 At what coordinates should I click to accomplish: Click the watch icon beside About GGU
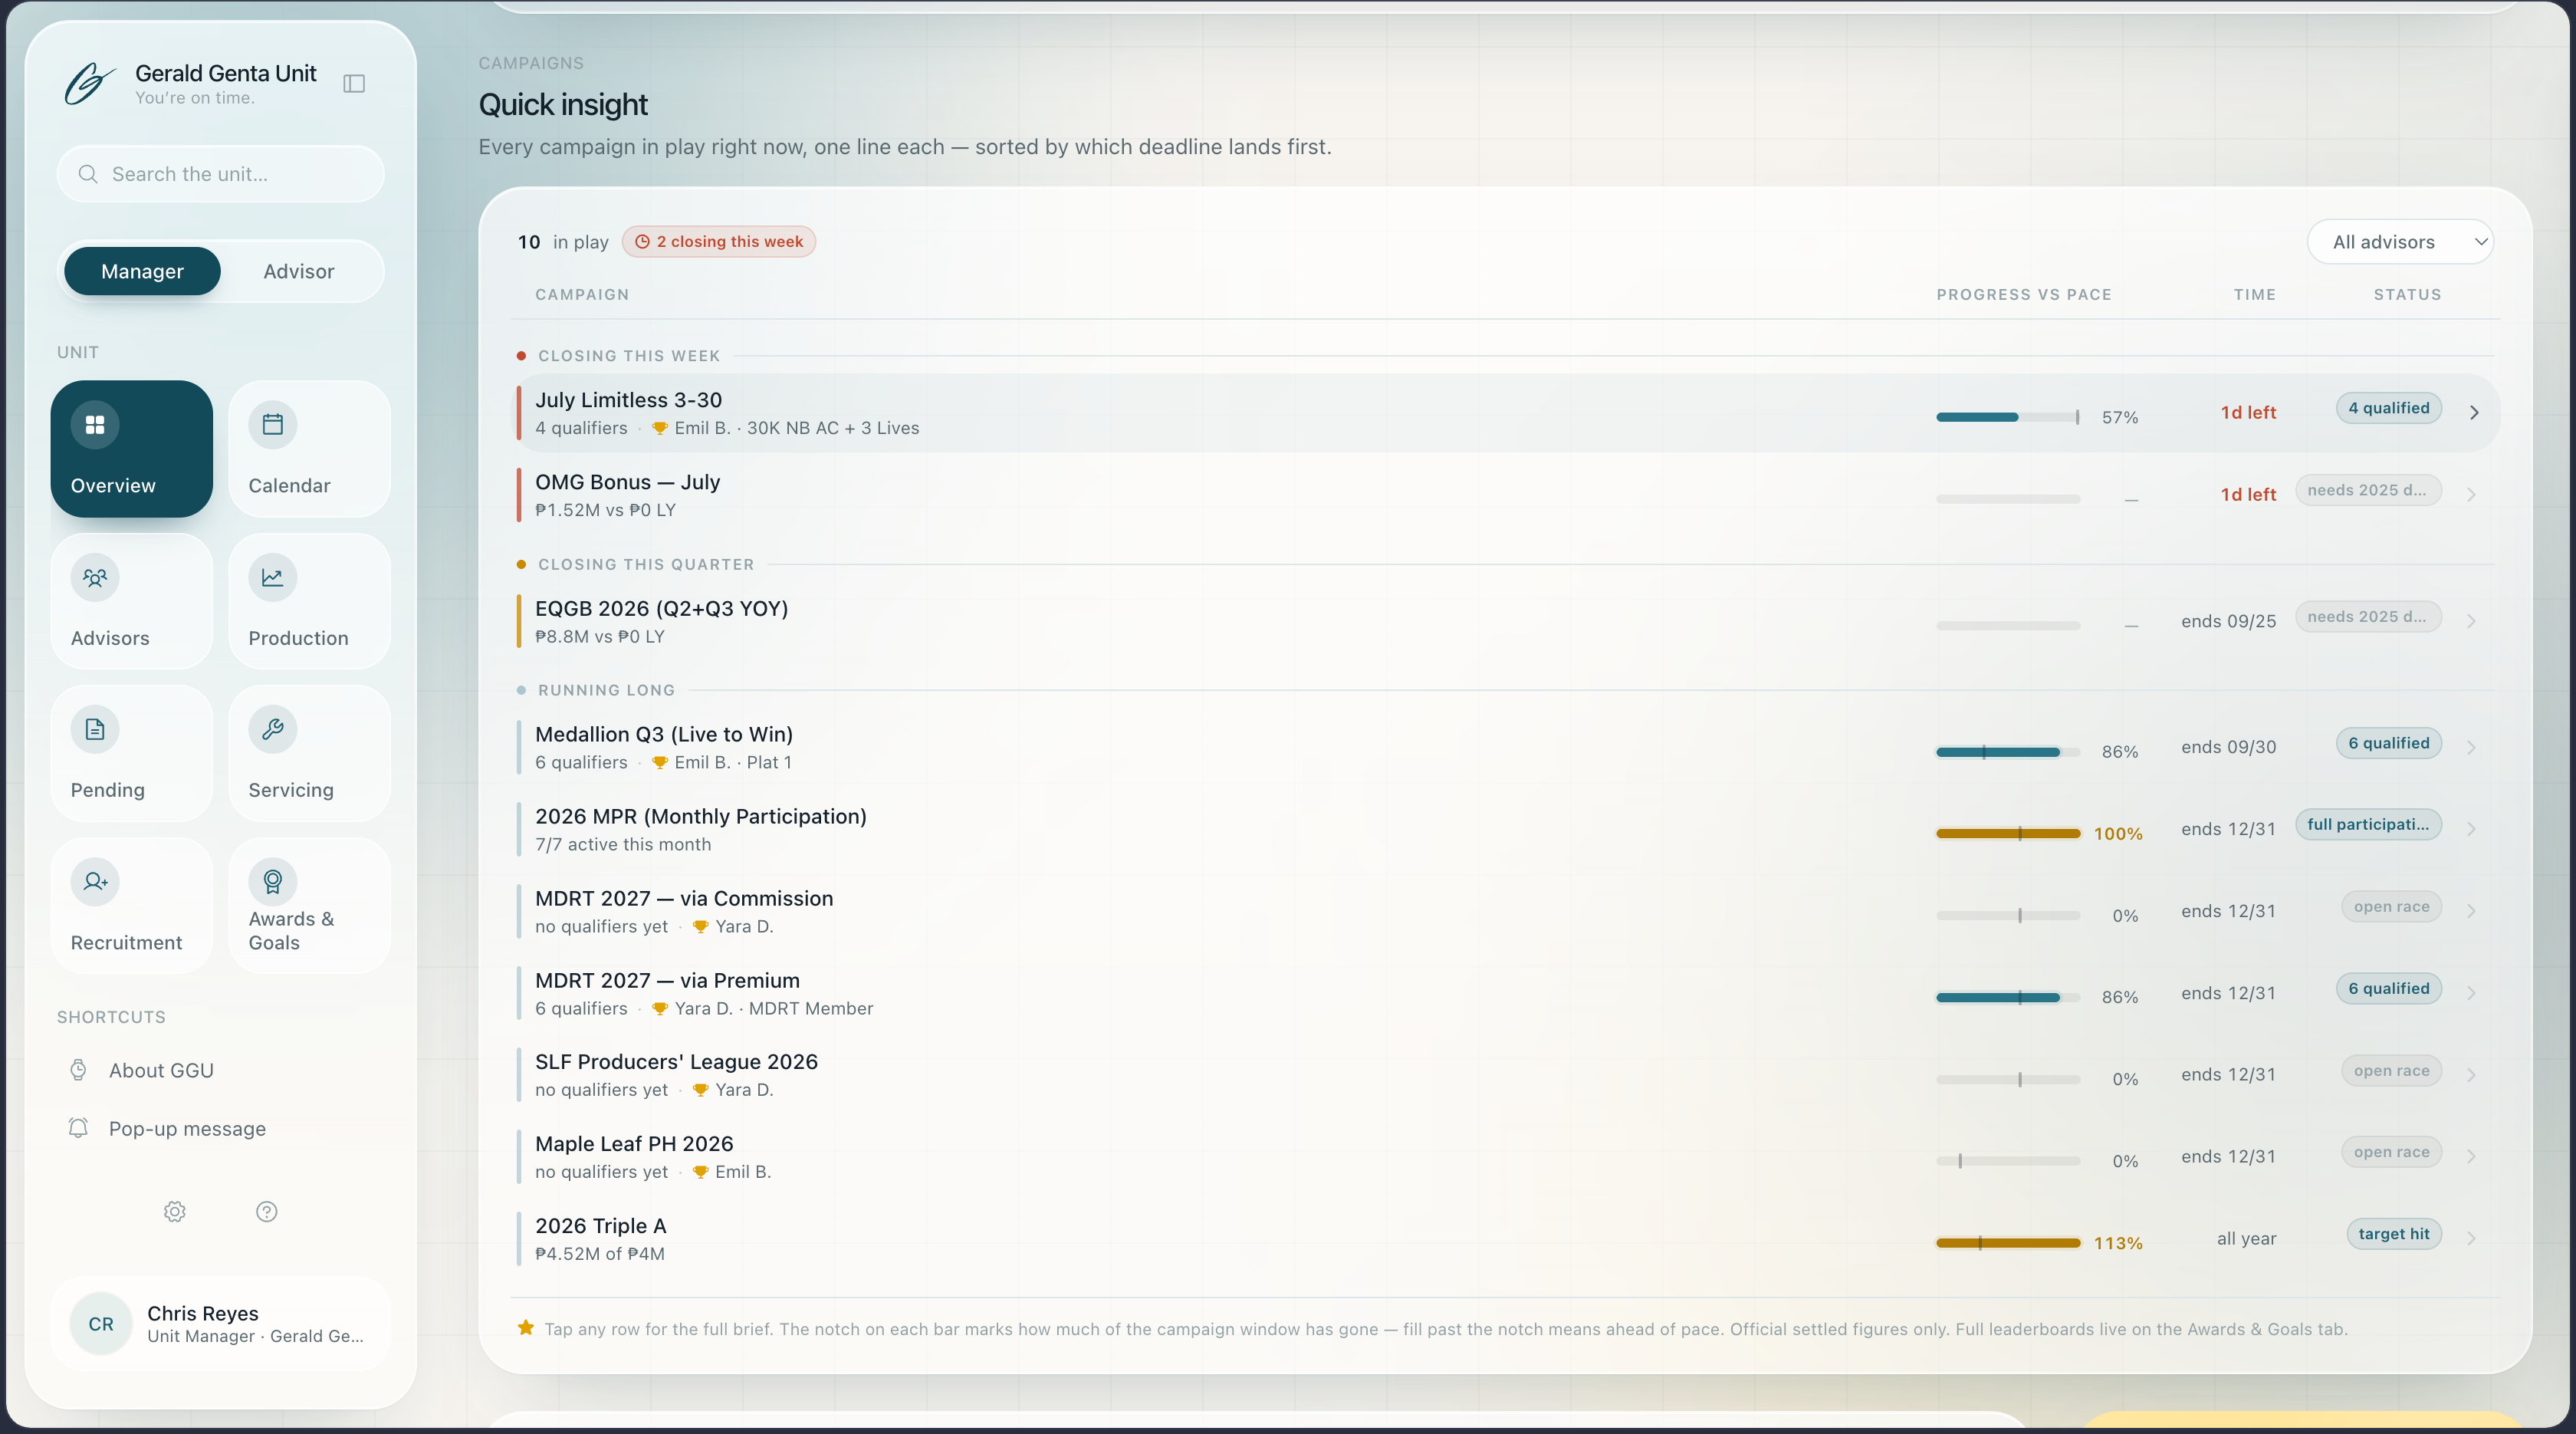click(78, 1070)
